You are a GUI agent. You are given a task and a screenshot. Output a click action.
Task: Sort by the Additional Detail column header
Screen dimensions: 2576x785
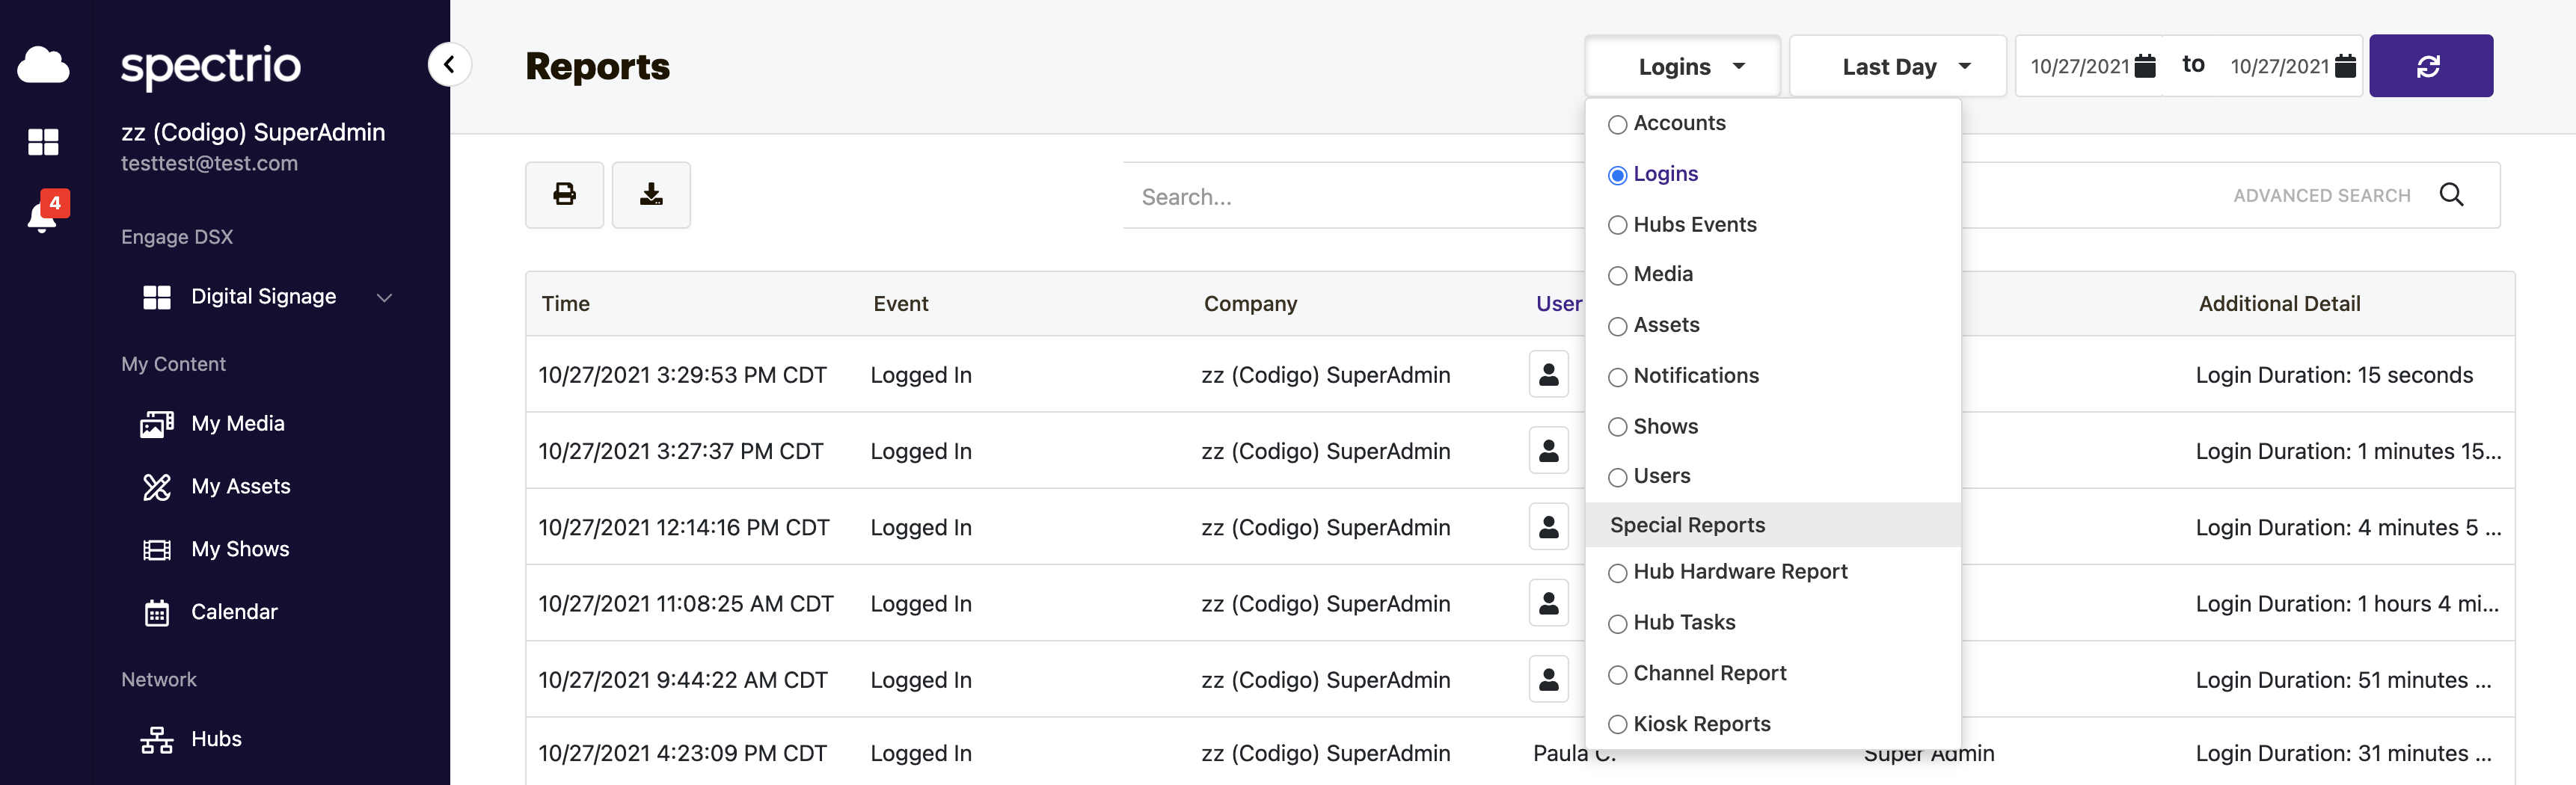point(2279,304)
